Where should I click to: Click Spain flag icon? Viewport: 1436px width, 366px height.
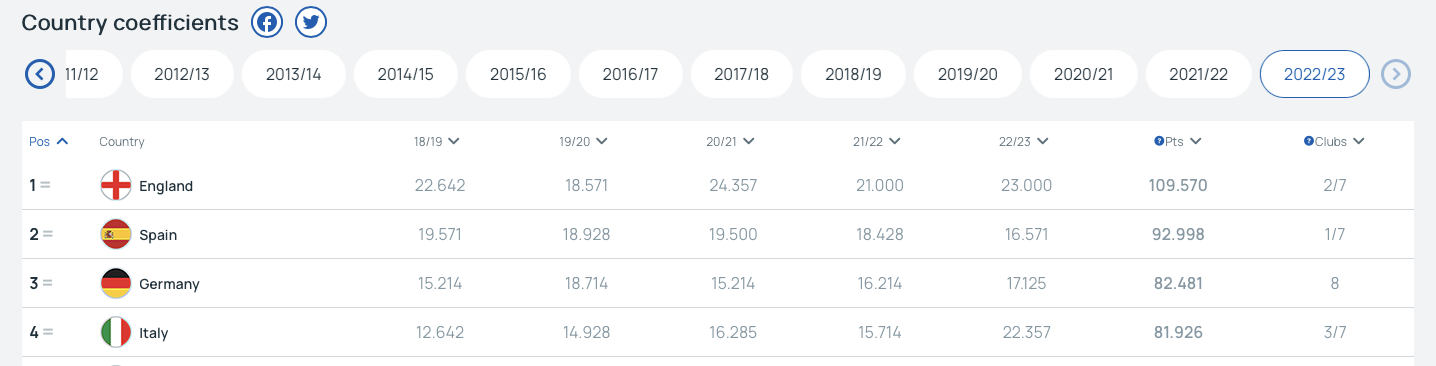(116, 235)
